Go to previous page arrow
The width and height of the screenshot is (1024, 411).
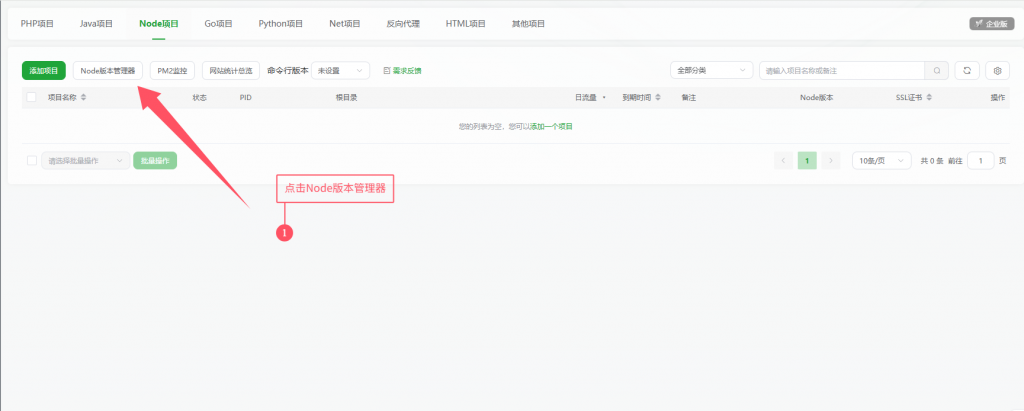click(x=784, y=160)
